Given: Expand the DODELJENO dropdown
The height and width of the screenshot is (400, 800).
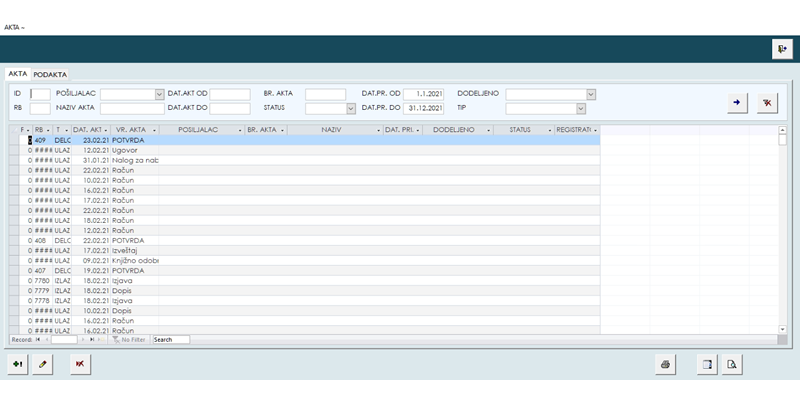Looking at the screenshot, I should click(x=590, y=95).
